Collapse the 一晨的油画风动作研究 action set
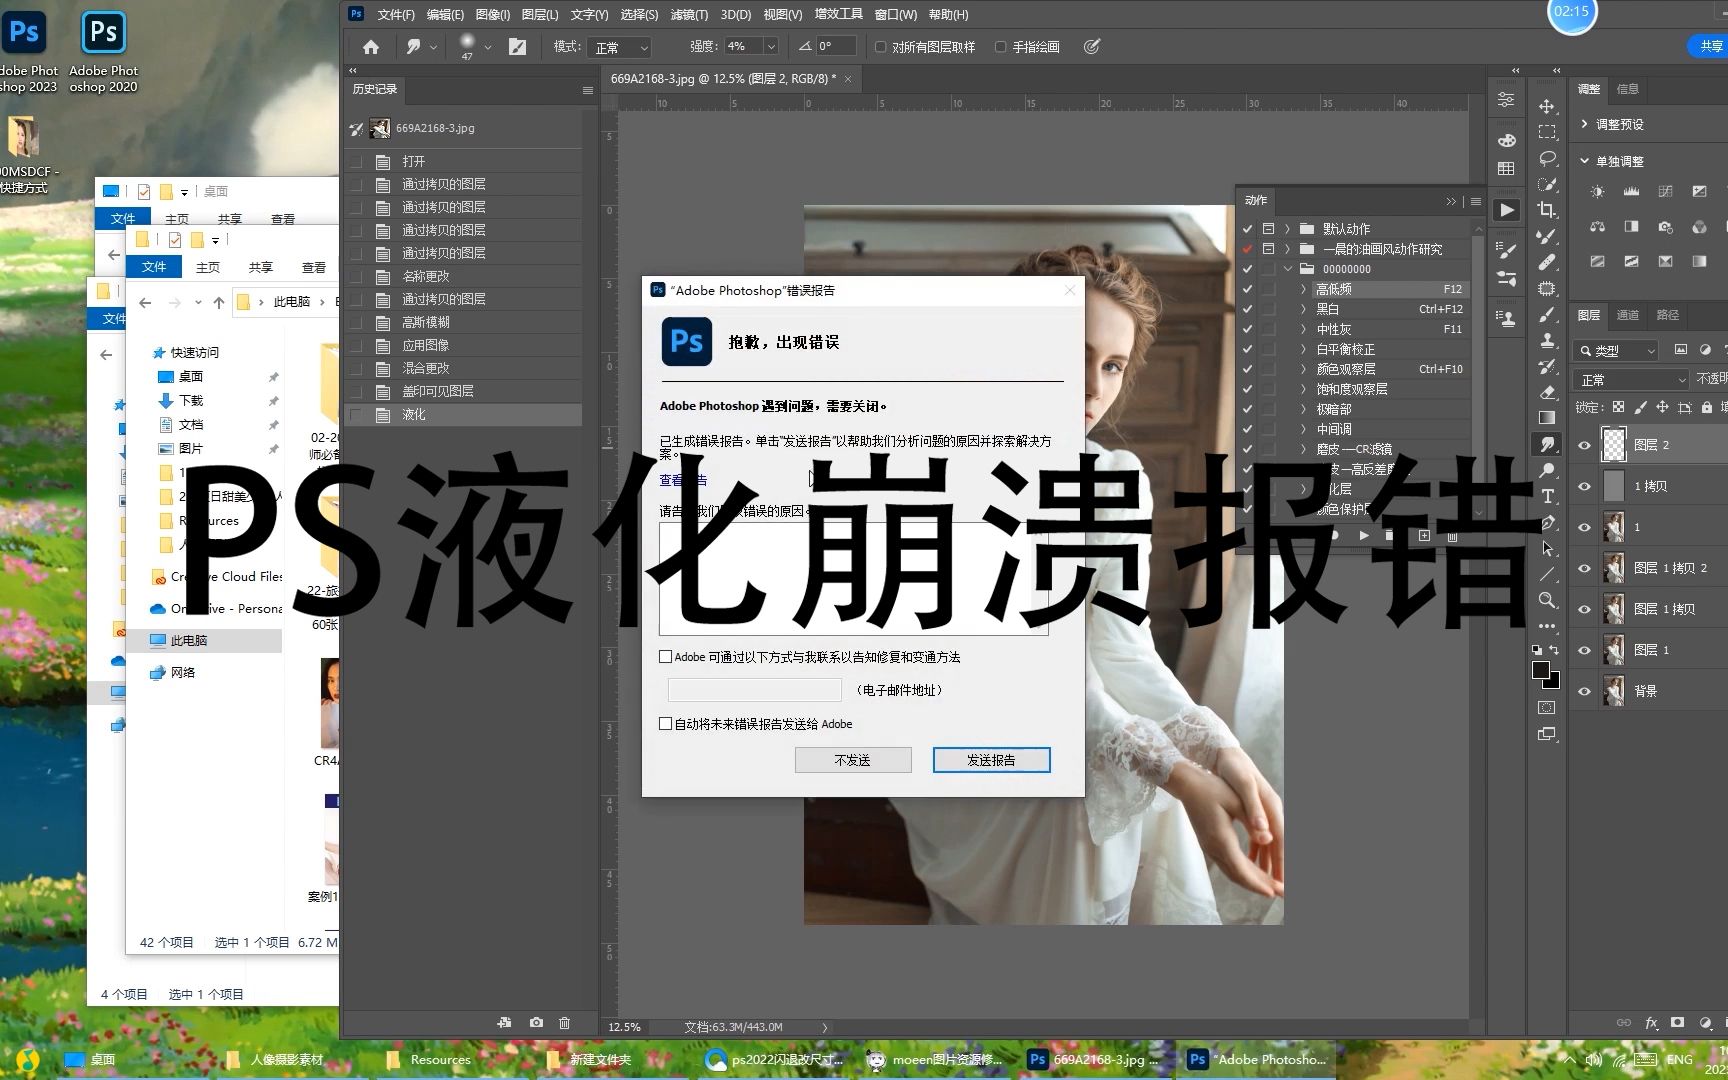This screenshot has height=1080, width=1728. point(1288,249)
